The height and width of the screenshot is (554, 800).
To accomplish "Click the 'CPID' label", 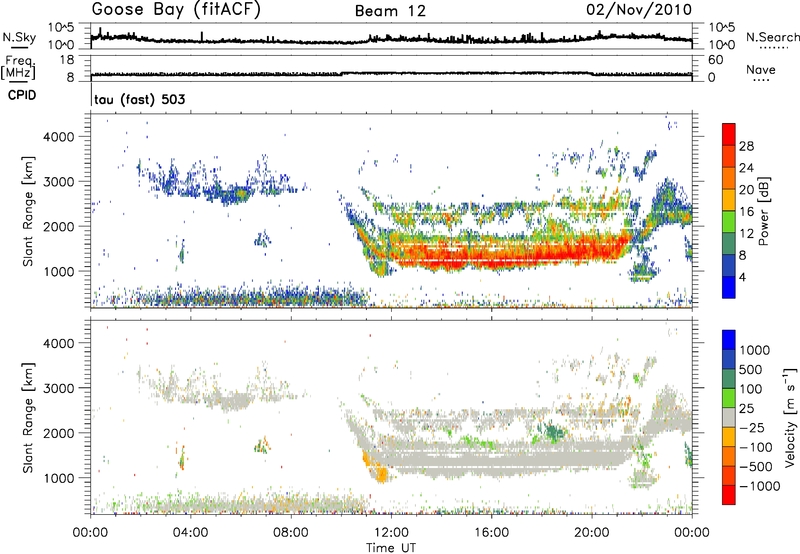I will coord(22,95).
